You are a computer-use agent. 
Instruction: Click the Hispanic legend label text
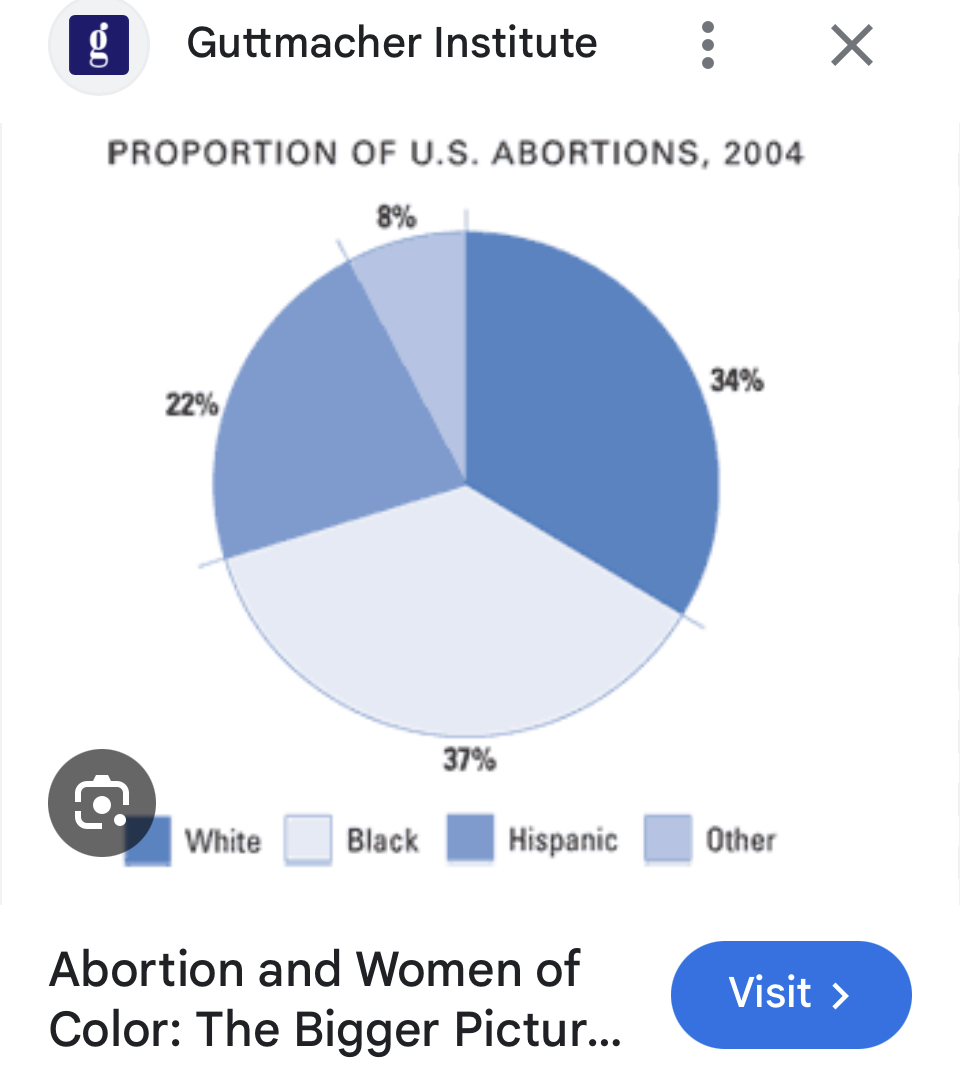click(x=563, y=839)
